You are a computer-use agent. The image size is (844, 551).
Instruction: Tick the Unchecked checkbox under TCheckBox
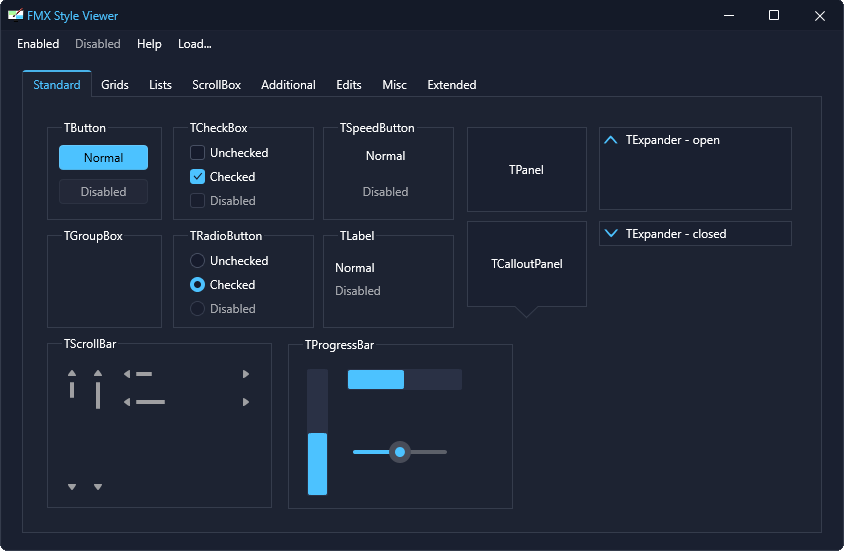(198, 153)
